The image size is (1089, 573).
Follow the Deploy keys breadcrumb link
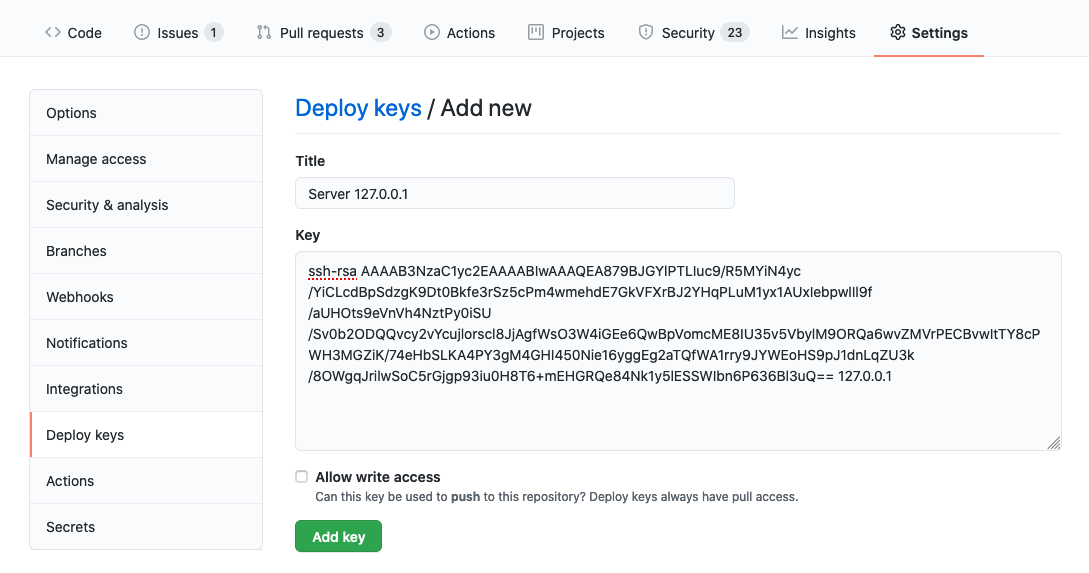point(358,108)
